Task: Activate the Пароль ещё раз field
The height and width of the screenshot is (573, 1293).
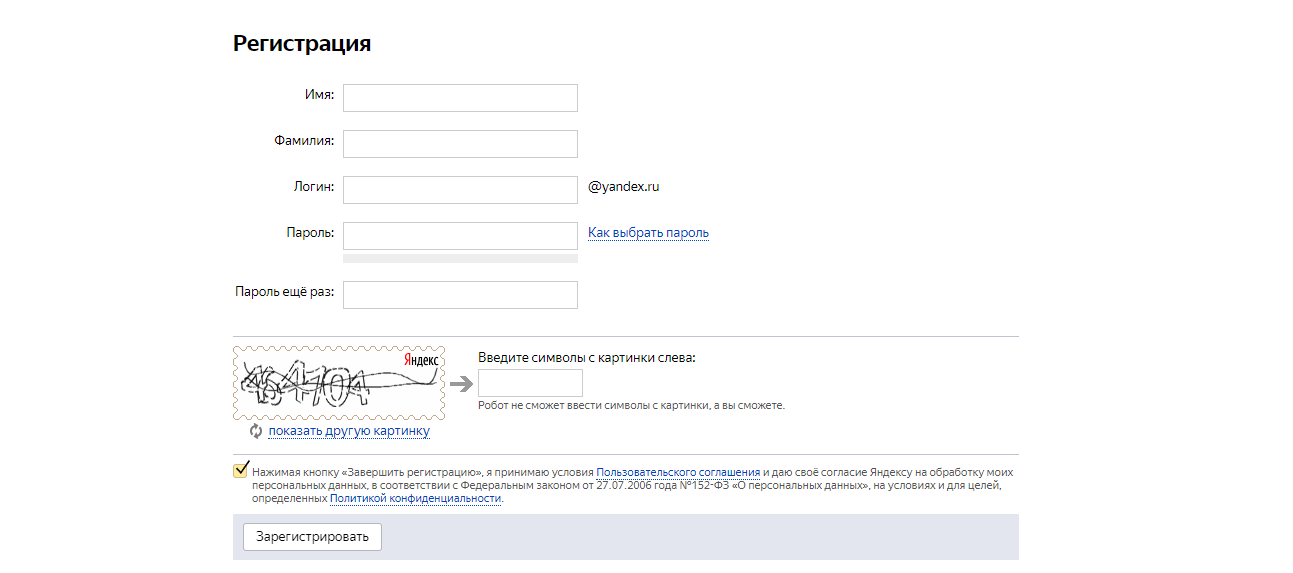Action: 460,295
